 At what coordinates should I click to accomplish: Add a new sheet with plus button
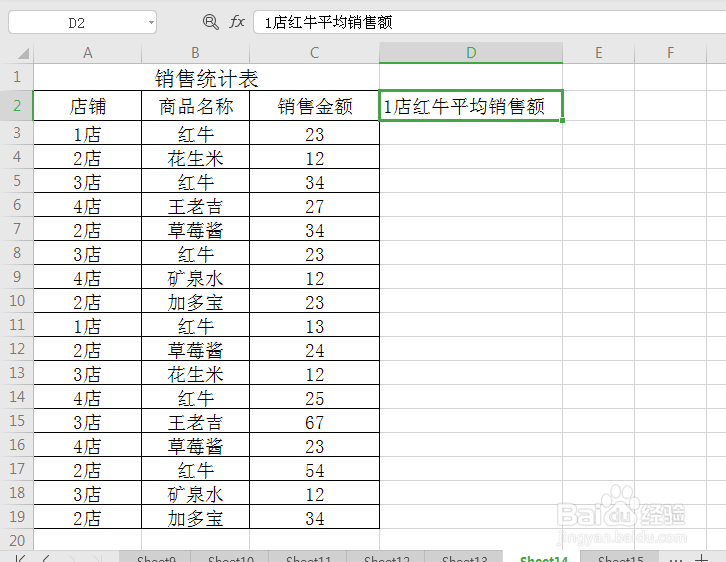click(x=701, y=558)
